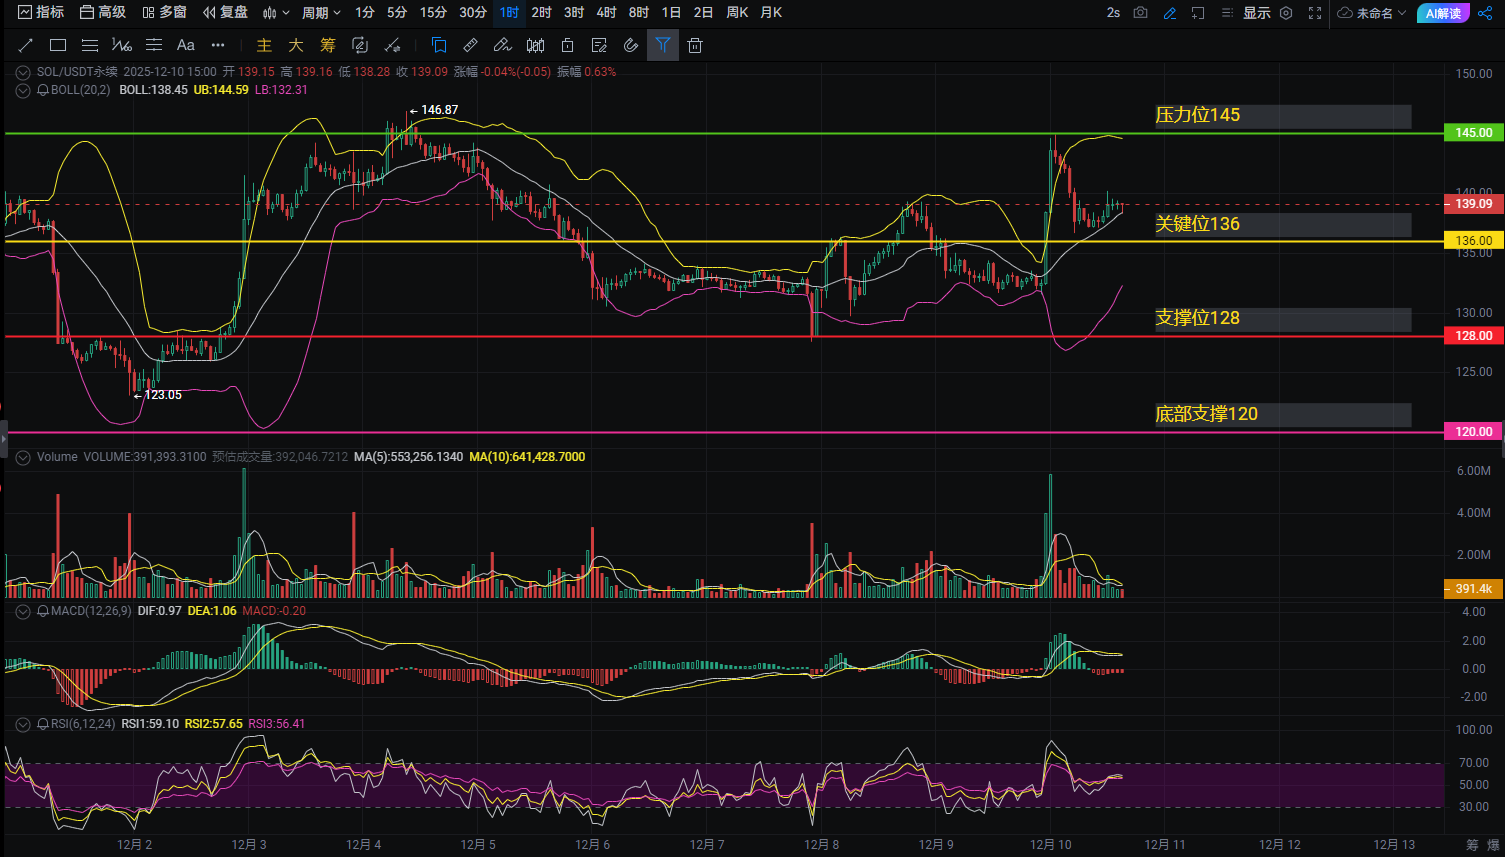Take a chart screenshot with camera icon
The height and width of the screenshot is (857, 1505).
(x=1141, y=13)
